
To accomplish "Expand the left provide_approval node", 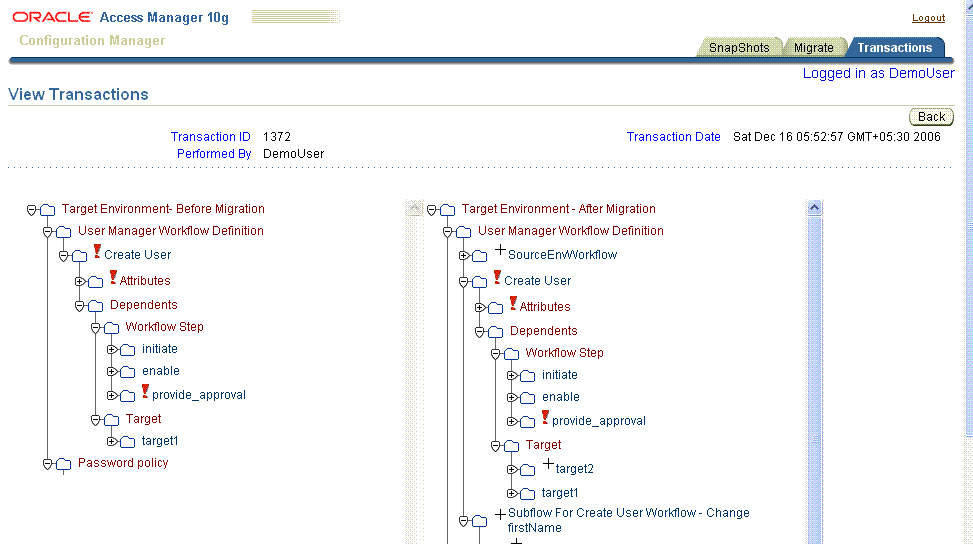I will click(112, 395).
